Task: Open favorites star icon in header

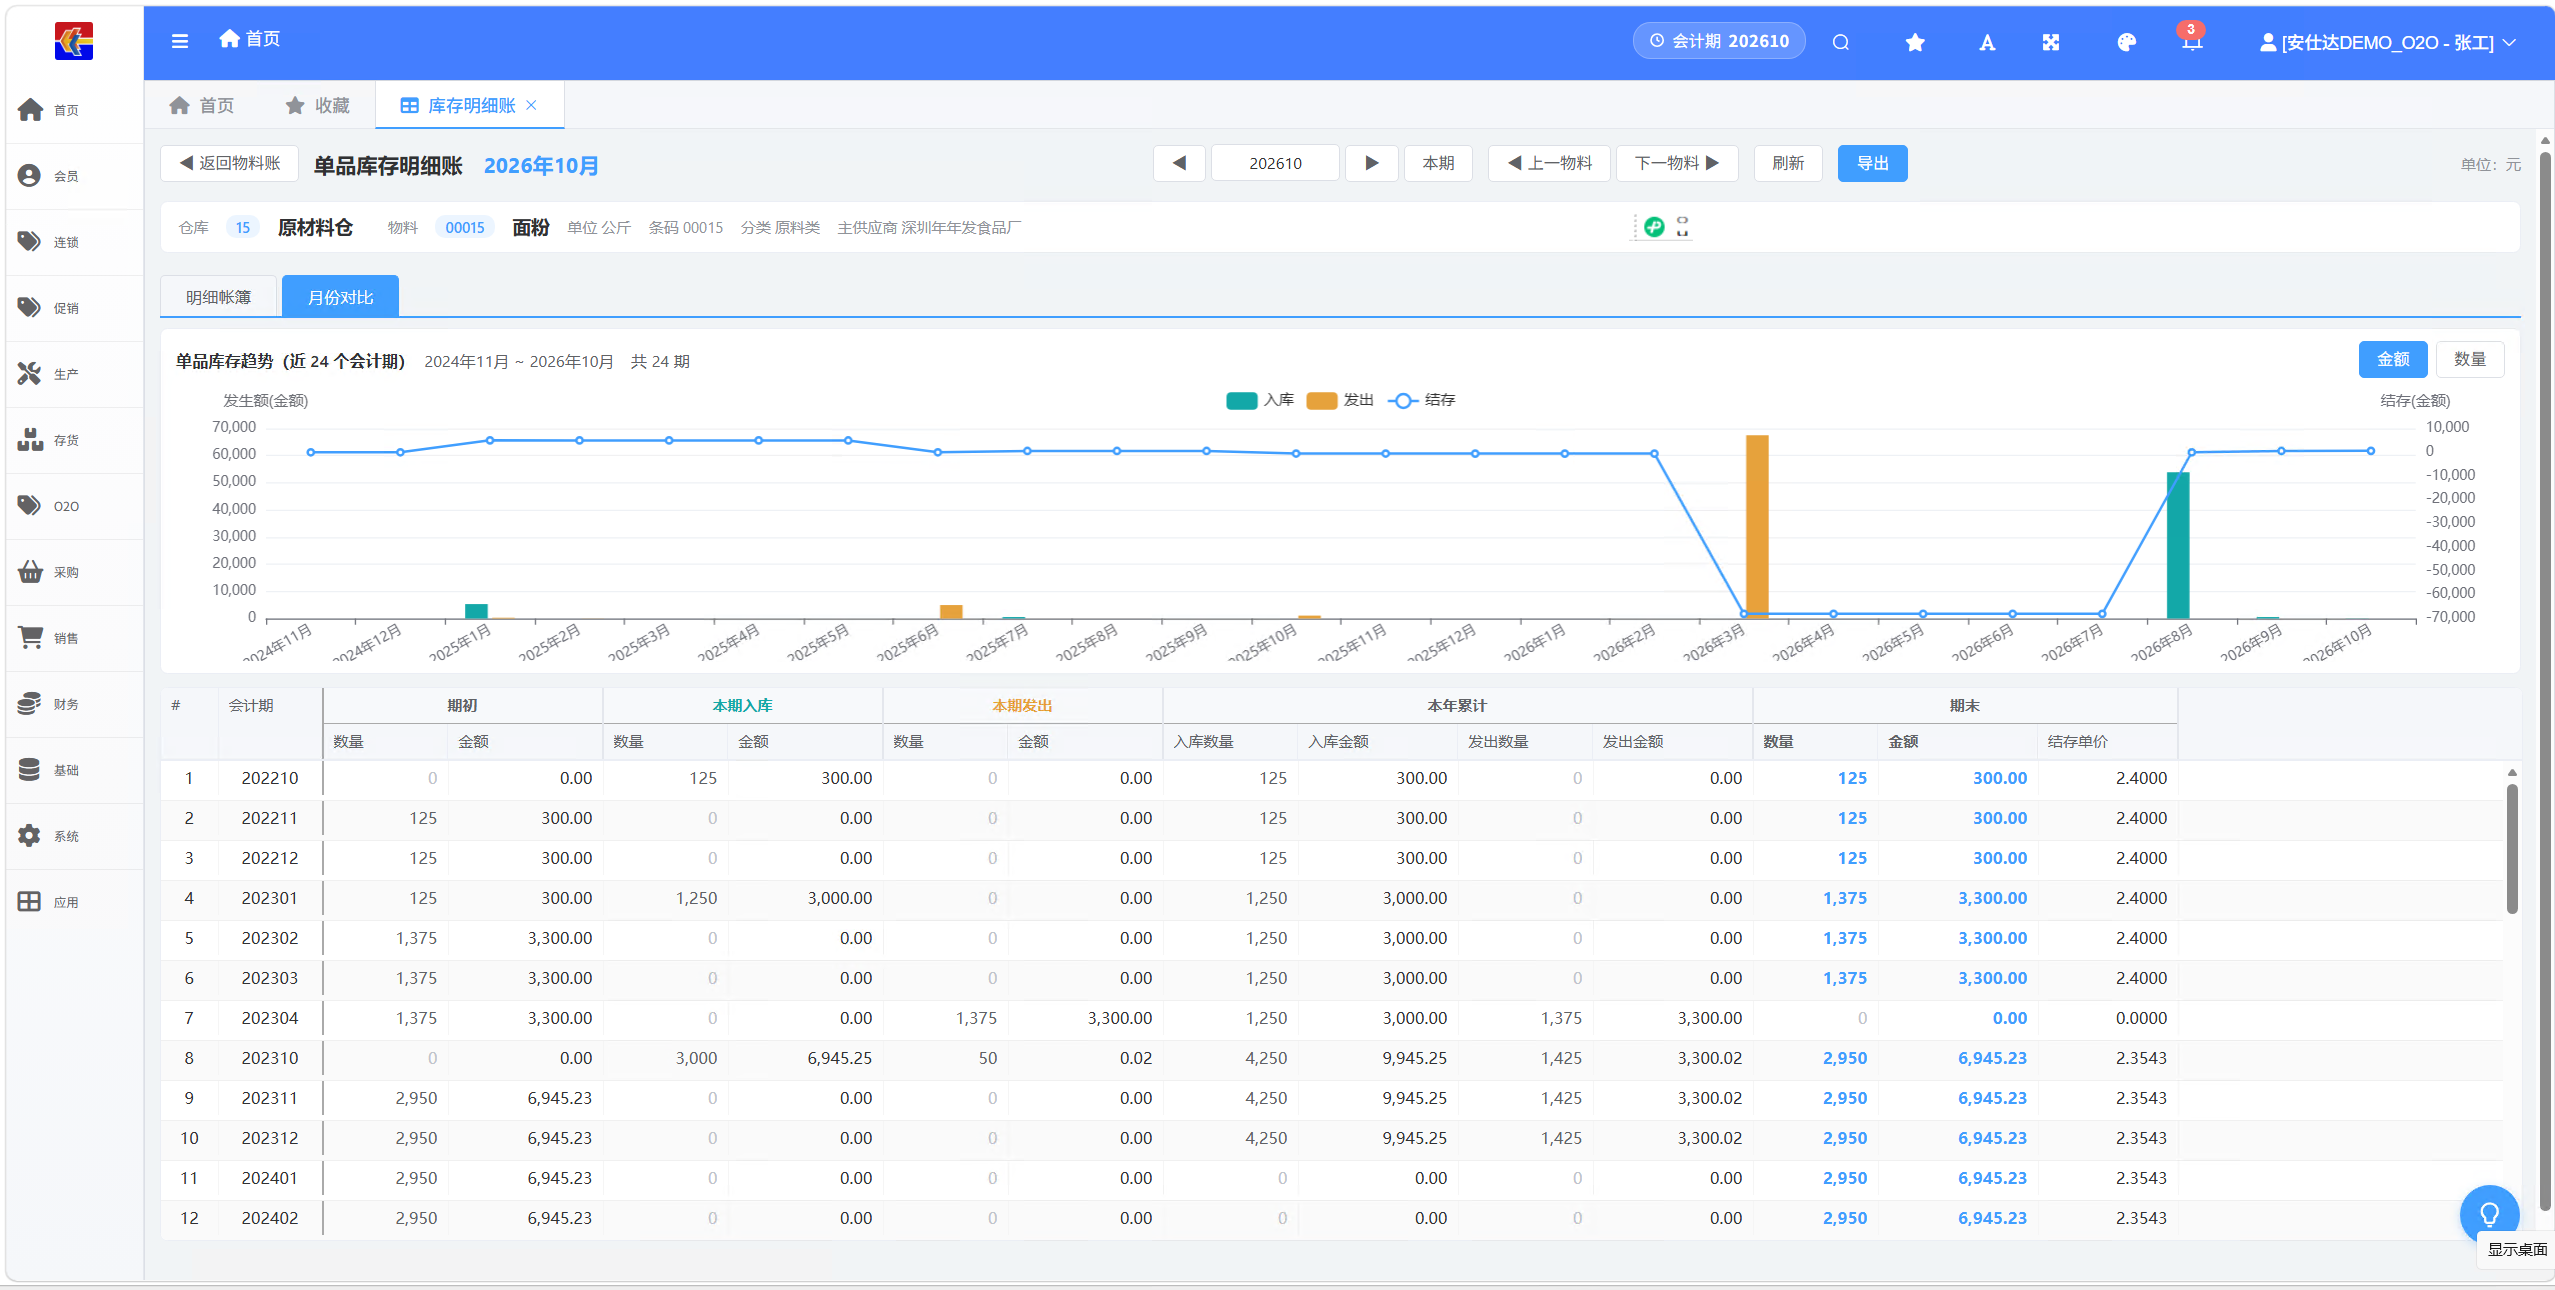Action: click(1915, 42)
